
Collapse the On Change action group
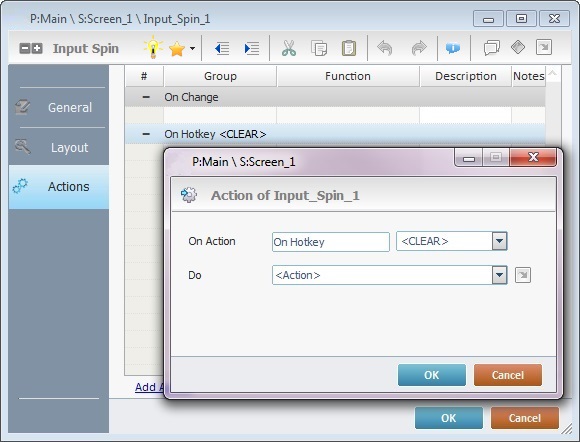146,97
